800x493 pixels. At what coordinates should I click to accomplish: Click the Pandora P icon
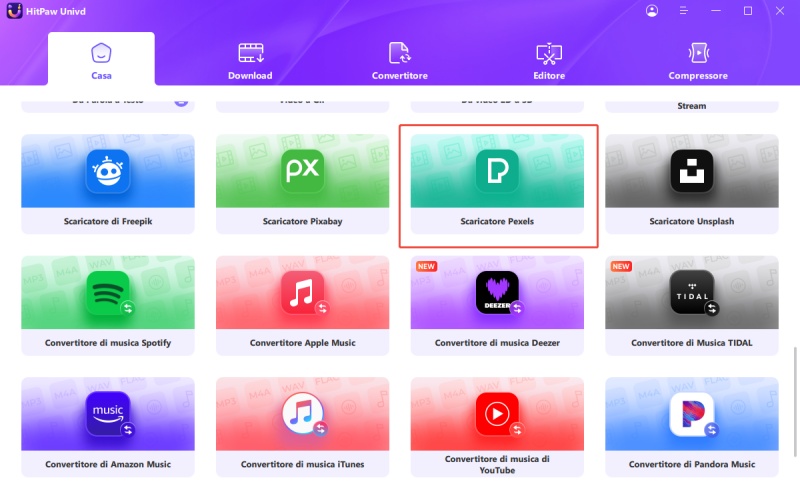(692, 414)
